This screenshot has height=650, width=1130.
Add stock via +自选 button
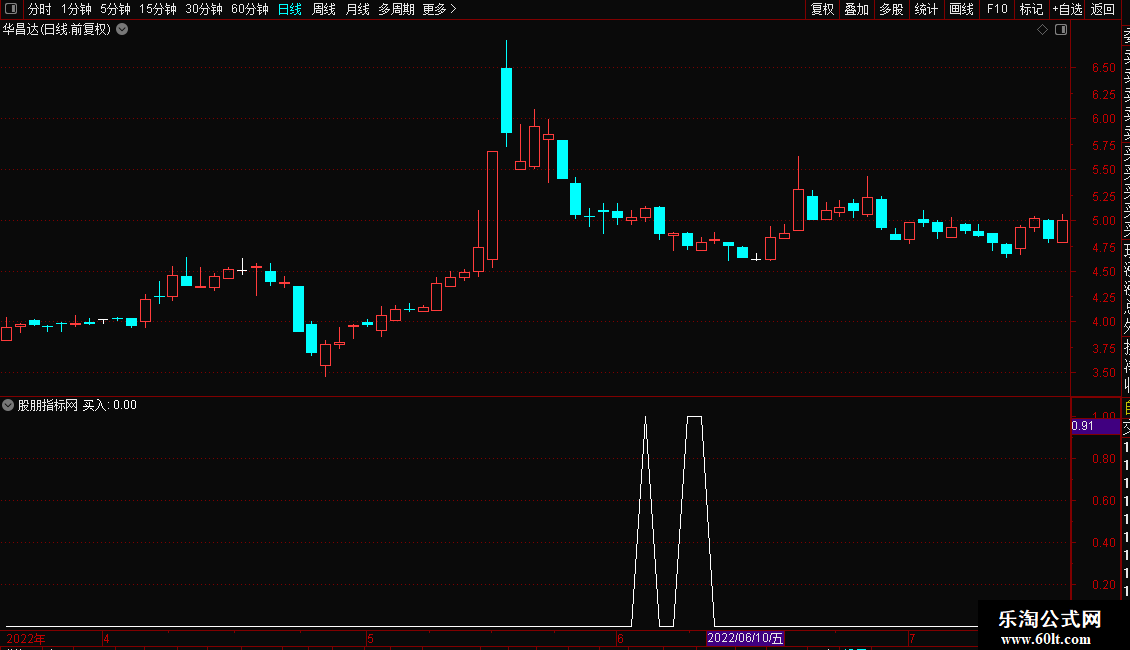[x=1067, y=9]
